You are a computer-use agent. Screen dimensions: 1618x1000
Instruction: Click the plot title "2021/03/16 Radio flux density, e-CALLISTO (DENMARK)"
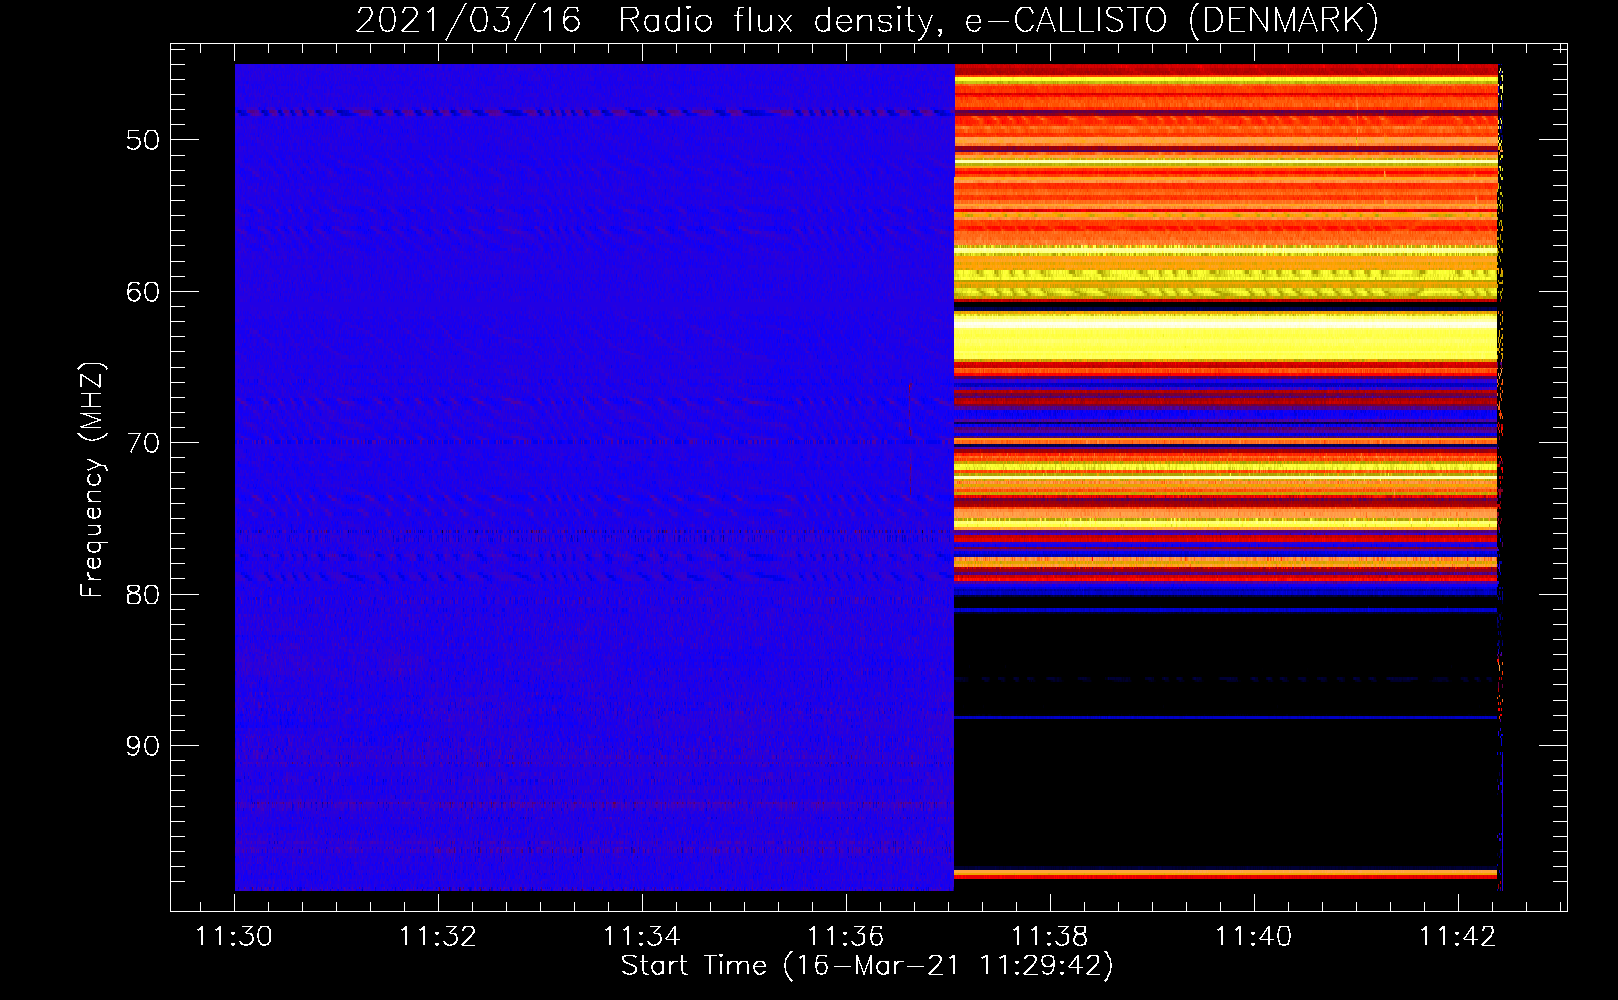pyautogui.click(x=867, y=20)
